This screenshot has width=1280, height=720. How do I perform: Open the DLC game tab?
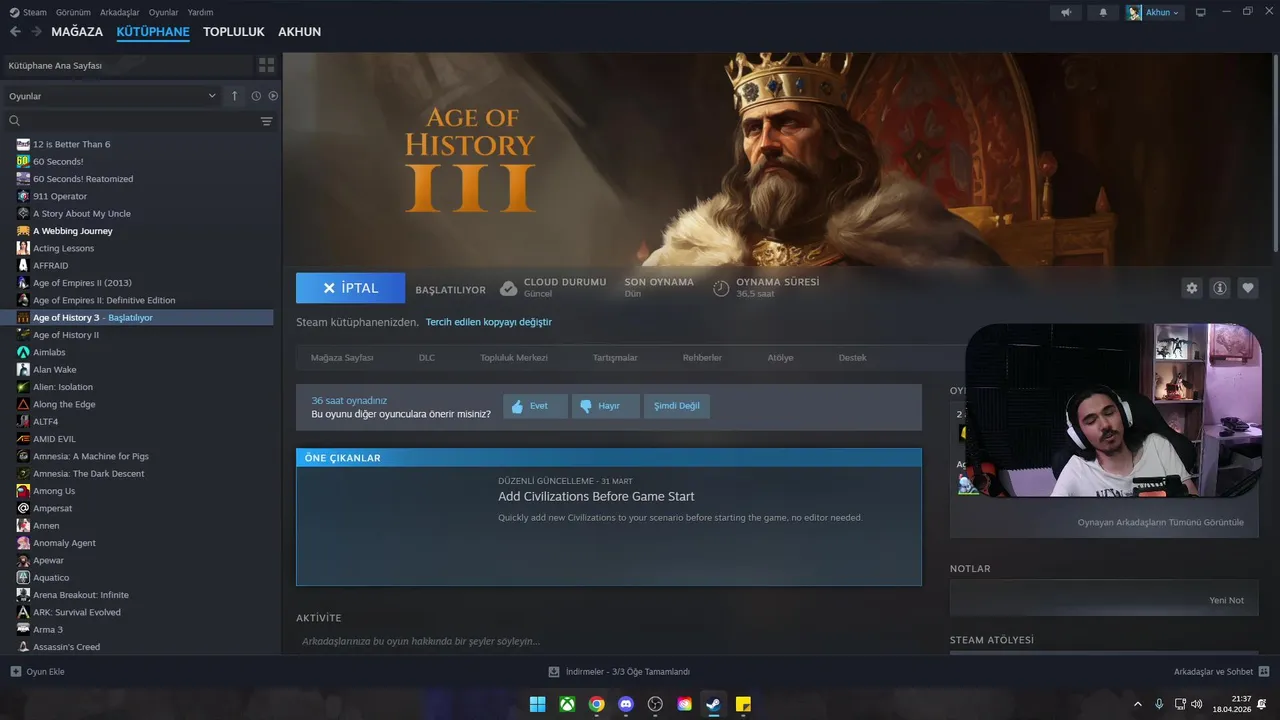(427, 357)
